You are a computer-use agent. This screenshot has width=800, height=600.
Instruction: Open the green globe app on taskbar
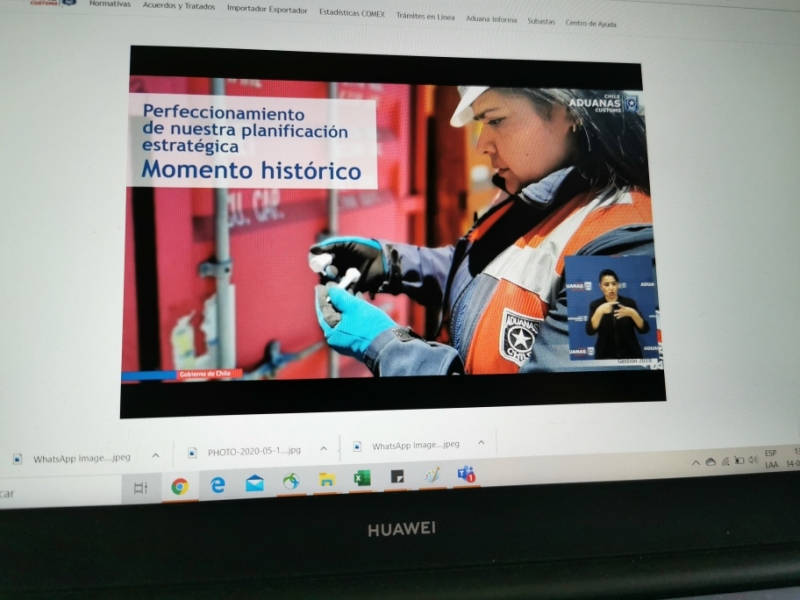pos(291,481)
